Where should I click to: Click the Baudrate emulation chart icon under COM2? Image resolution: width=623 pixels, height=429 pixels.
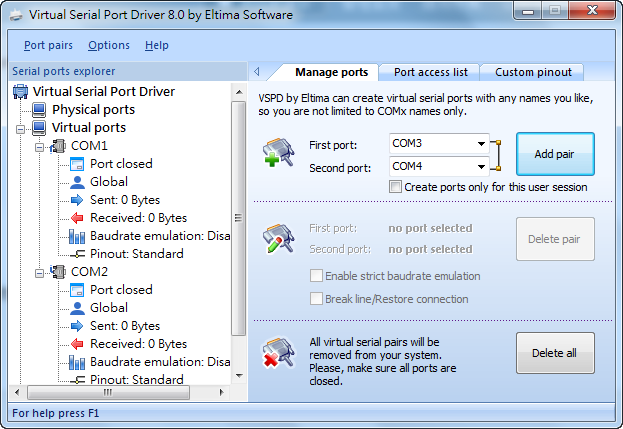[x=77, y=362]
